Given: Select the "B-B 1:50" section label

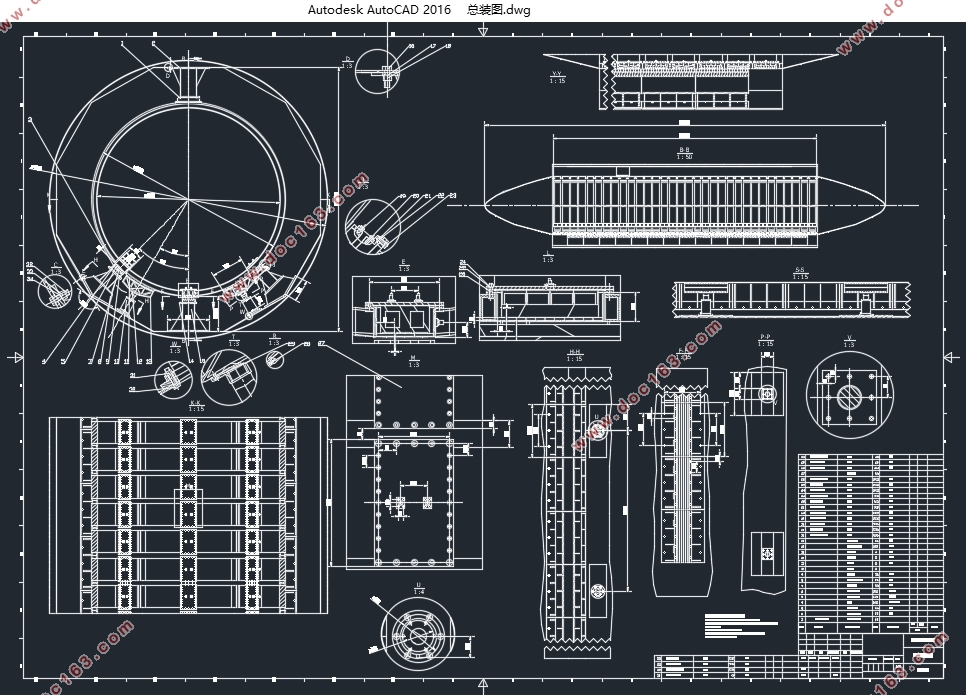Looking at the screenshot, I should (x=684, y=153).
